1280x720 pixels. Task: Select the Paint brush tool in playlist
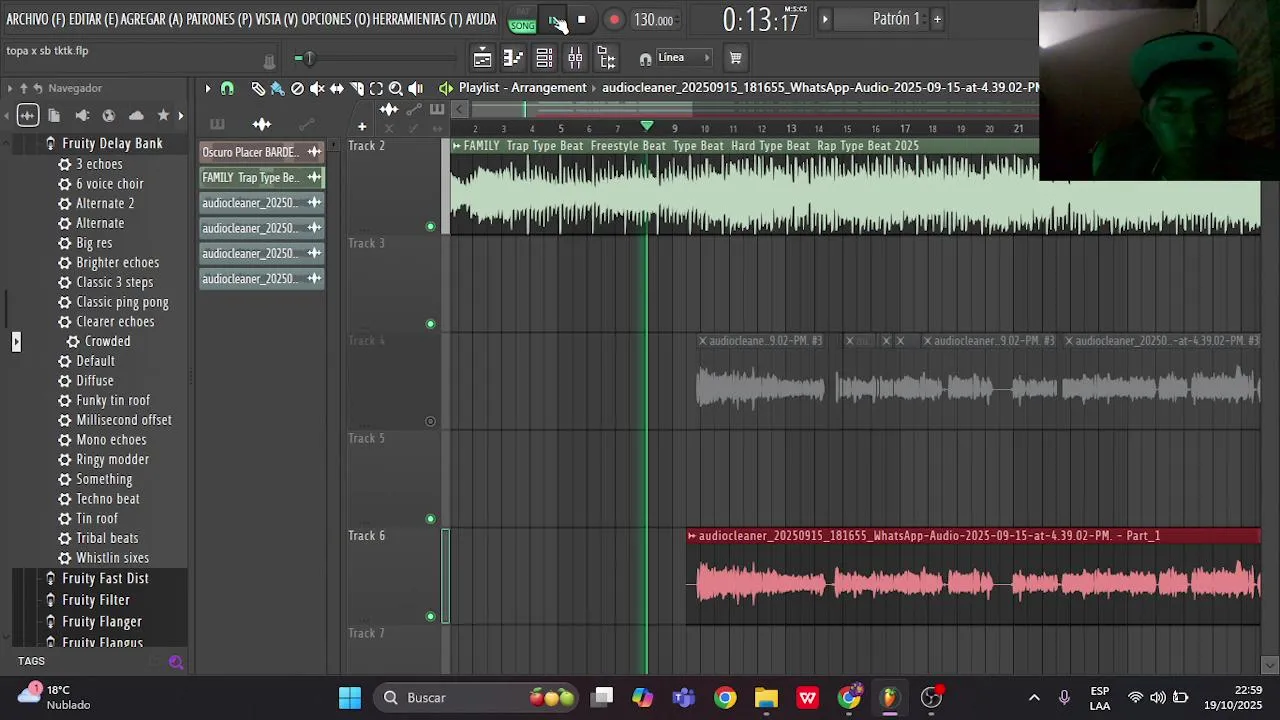[x=278, y=88]
